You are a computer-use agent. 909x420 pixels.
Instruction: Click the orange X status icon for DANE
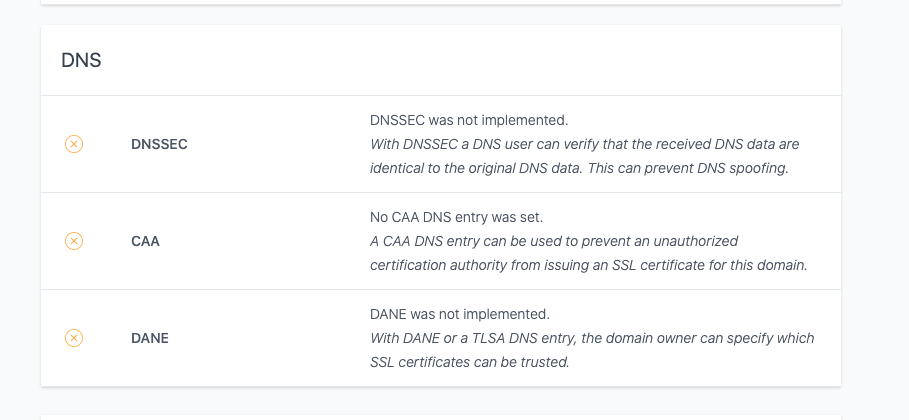(74, 338)
